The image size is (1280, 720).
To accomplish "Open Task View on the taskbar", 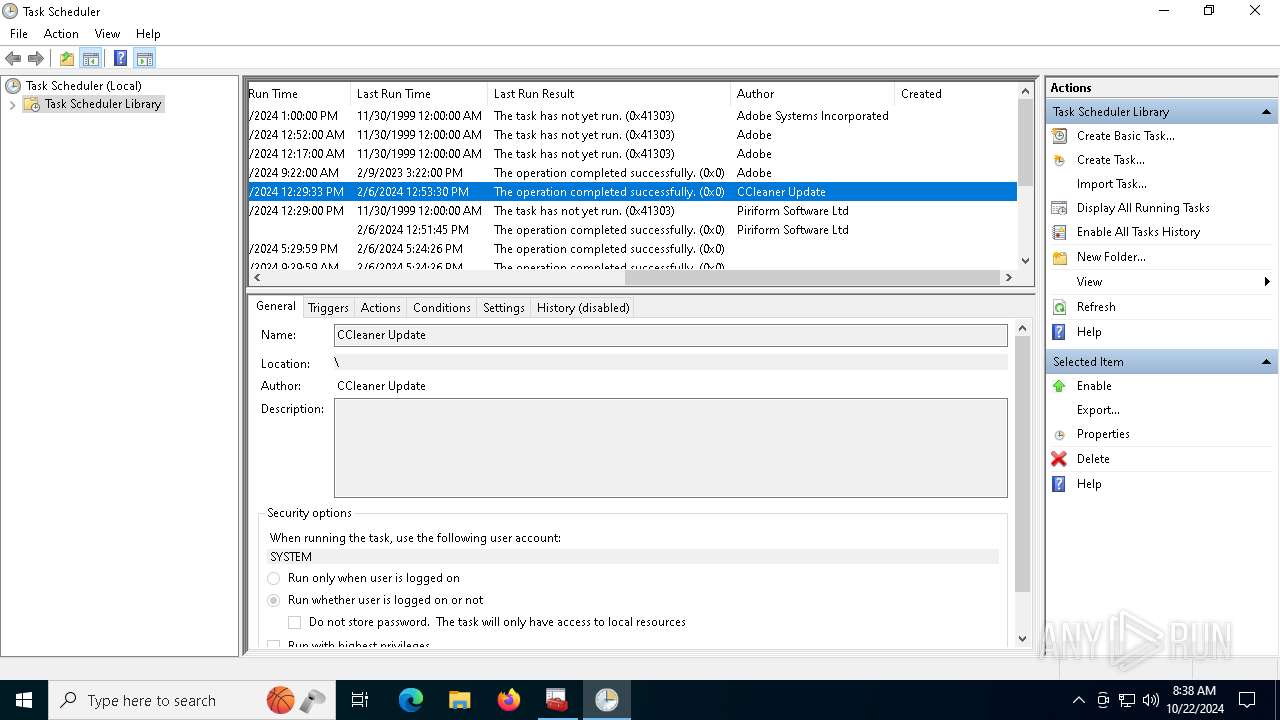I will point(360,700).
